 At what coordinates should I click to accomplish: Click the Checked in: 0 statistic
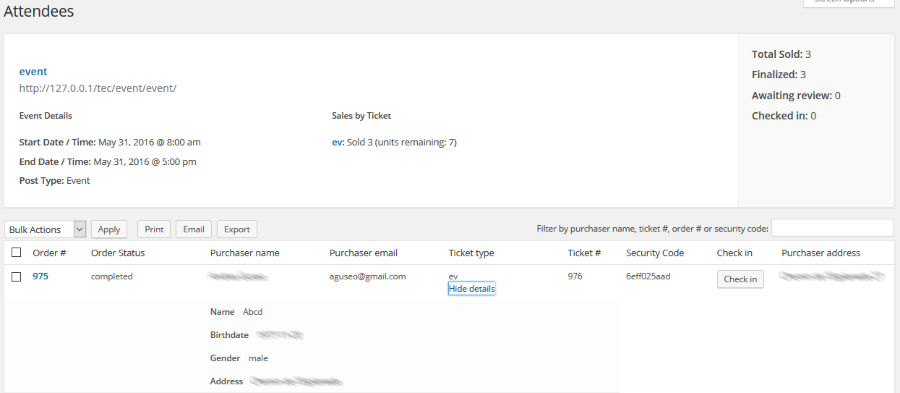click(784, 116)
